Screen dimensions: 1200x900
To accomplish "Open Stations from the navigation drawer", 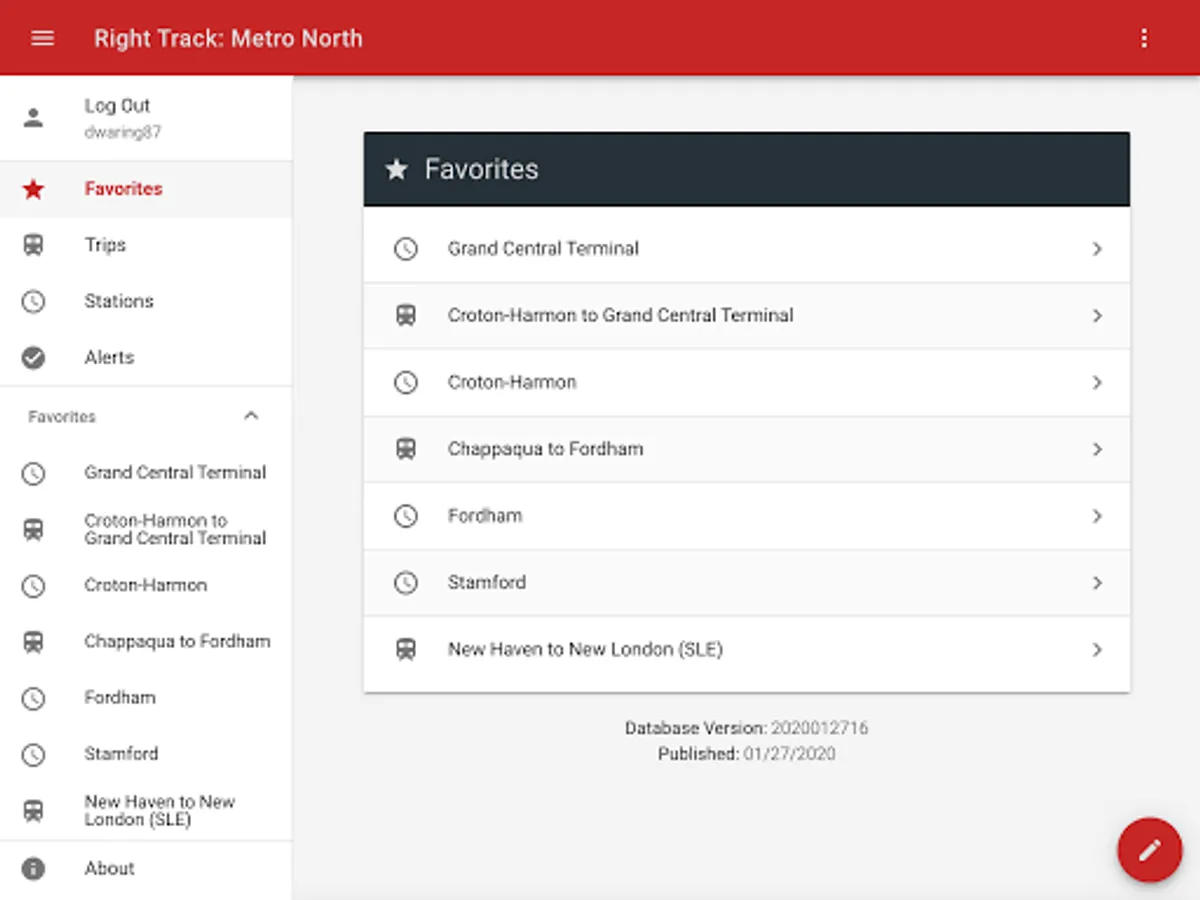I will (x=146, y=301).
